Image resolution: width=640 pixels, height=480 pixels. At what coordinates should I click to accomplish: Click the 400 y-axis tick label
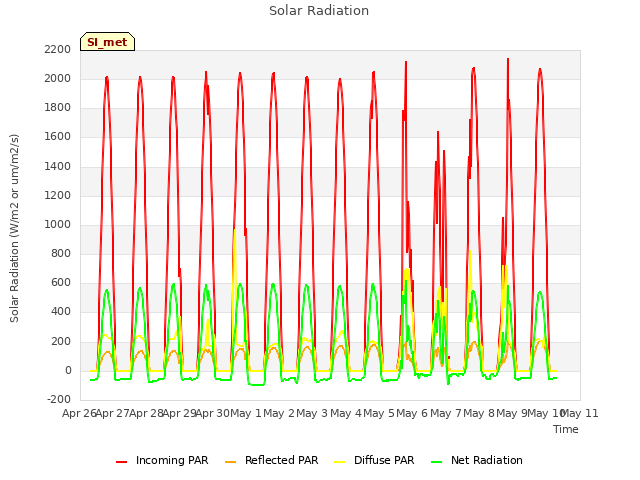pyautogui.click(x=61, y=312)
